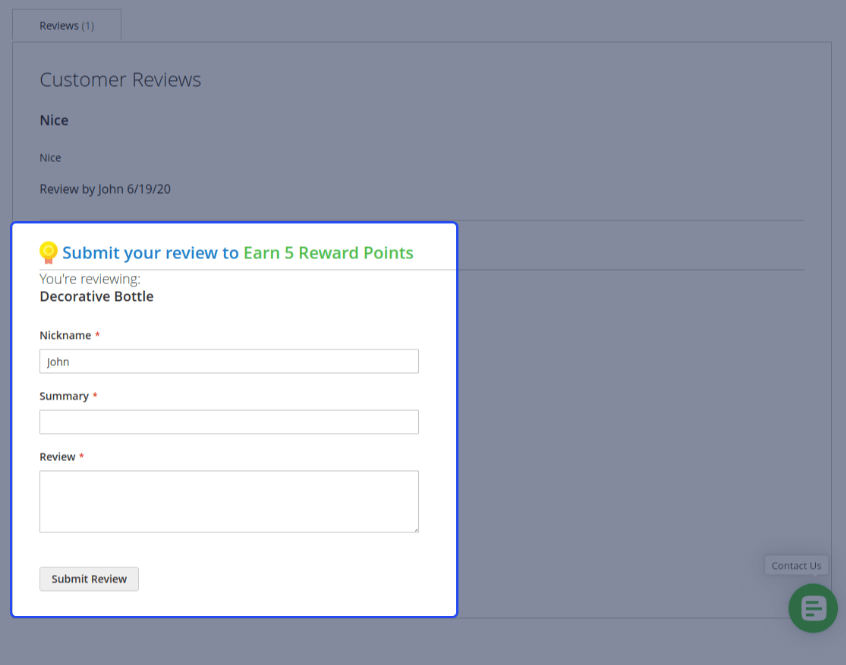Click the Submit Review button
The image size is (846, 665).
coord(89,579)
